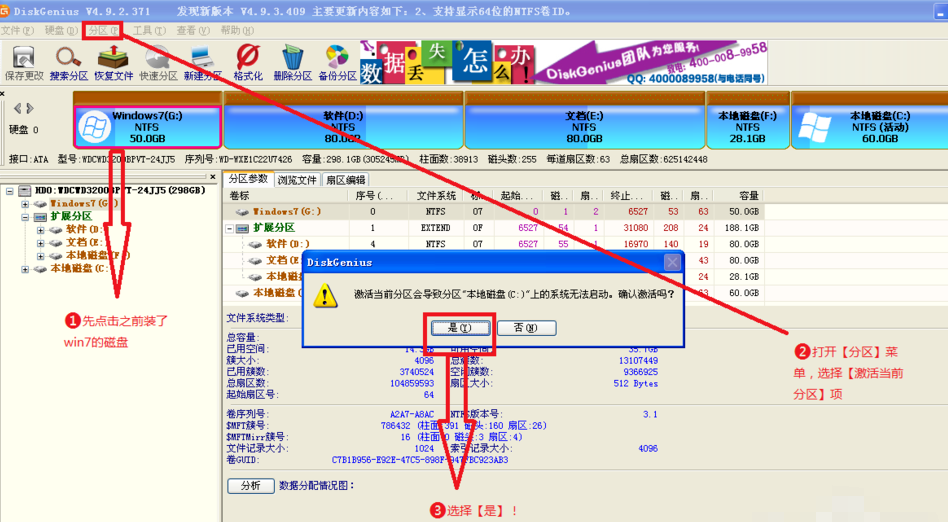Viewport: 948px width, 522px height.
Task: Open the 分区(P) menu
Action: click(103, 30)
